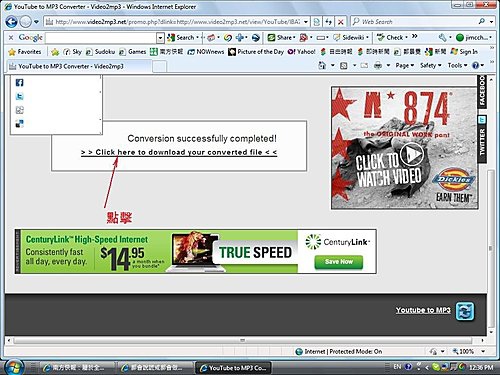
Task: Close the Google toolbar with the X
Action: pyautogui.click(x=11, y=37)
